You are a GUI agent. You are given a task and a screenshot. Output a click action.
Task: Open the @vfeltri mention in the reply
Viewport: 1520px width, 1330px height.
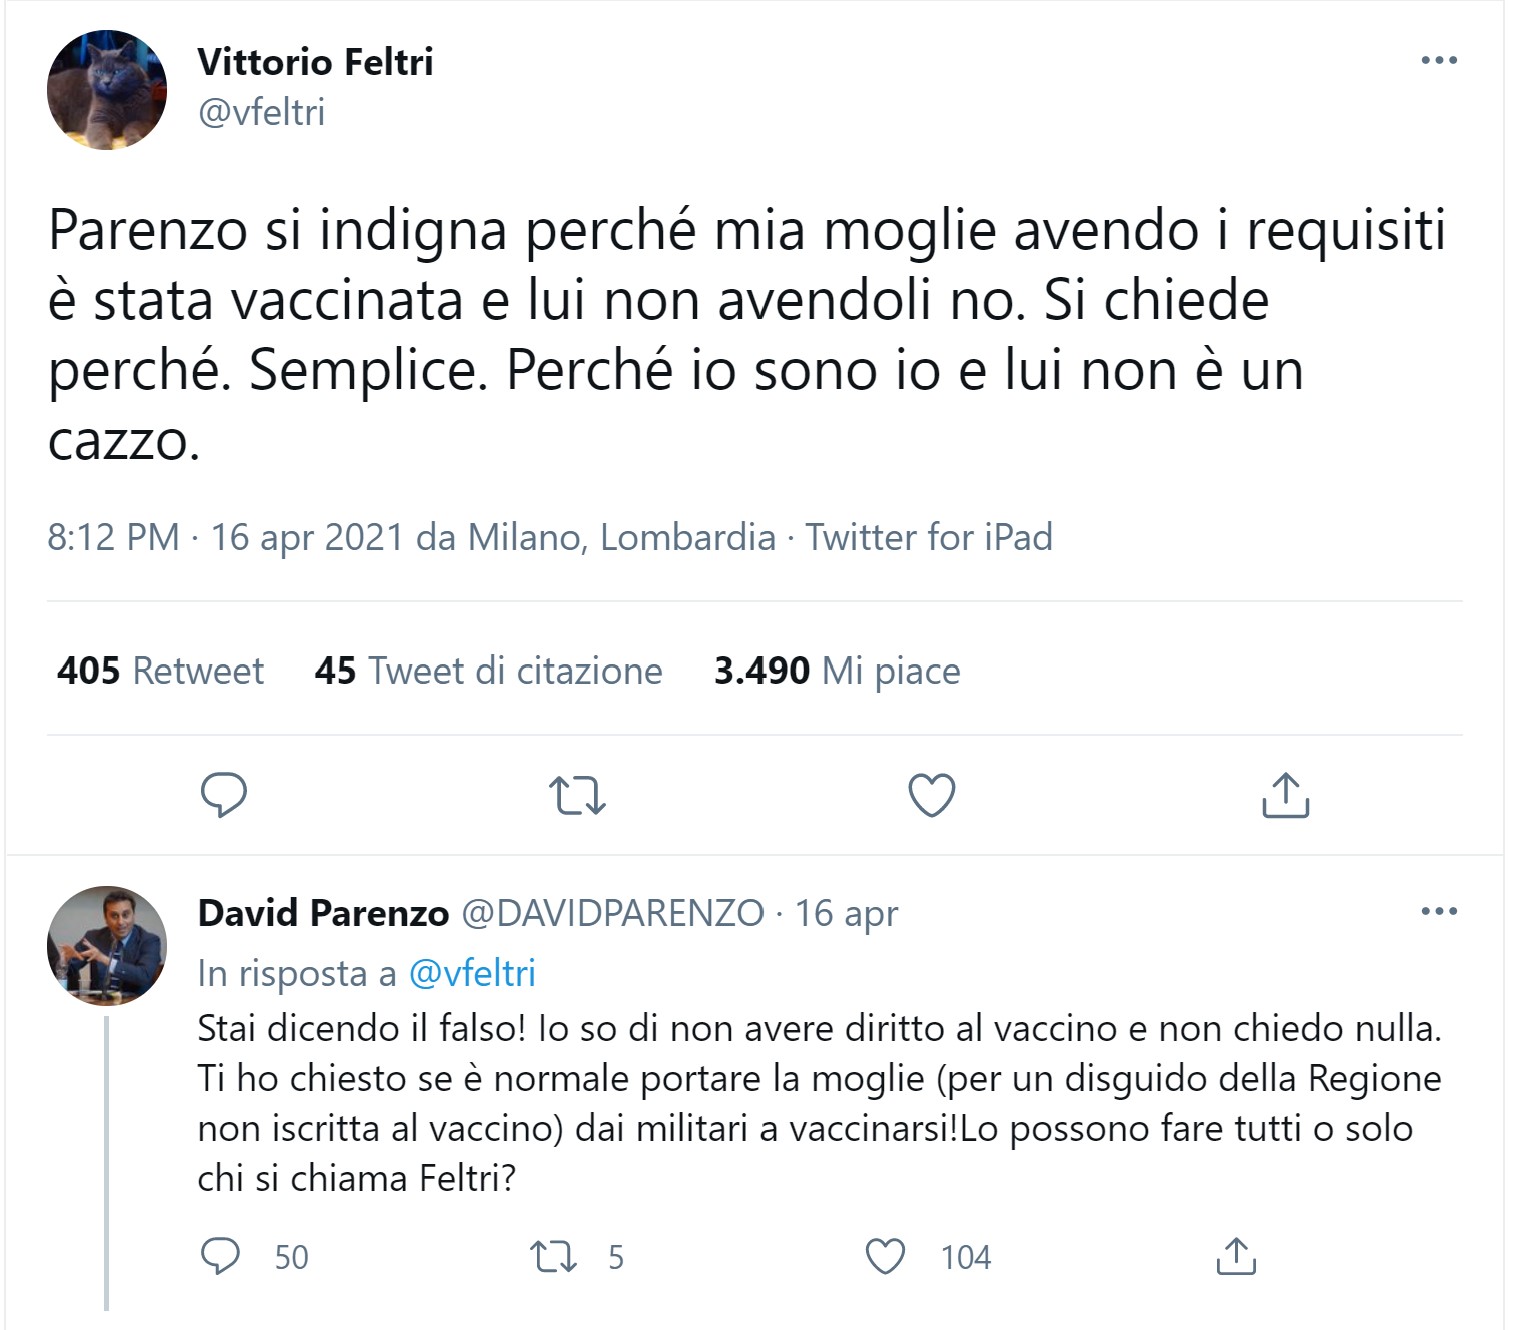(472, 973)
